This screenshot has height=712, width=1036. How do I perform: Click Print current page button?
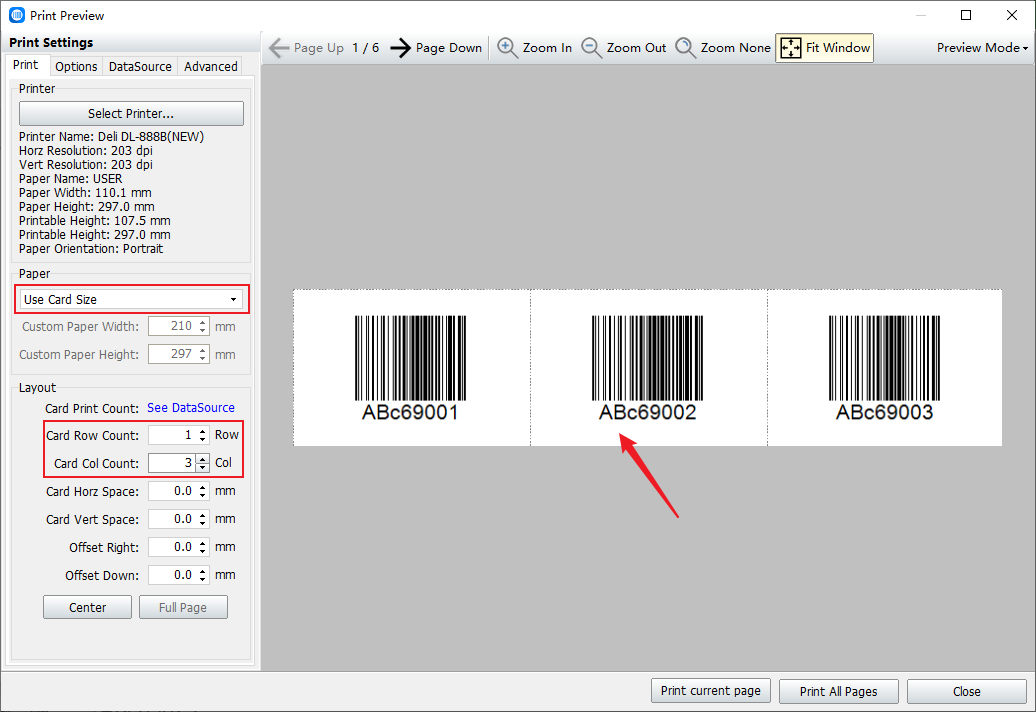tap(711, 691)
